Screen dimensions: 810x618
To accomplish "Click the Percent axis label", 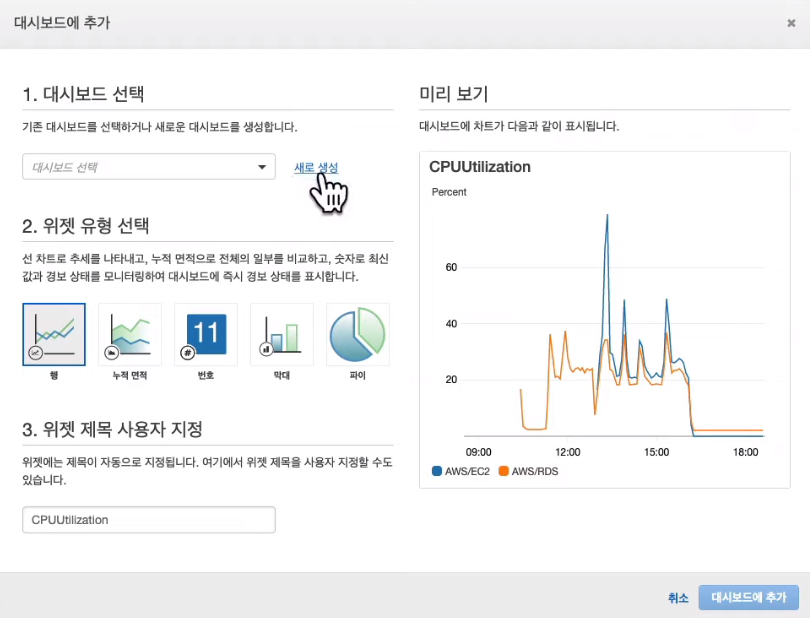I will click(449, 192).
